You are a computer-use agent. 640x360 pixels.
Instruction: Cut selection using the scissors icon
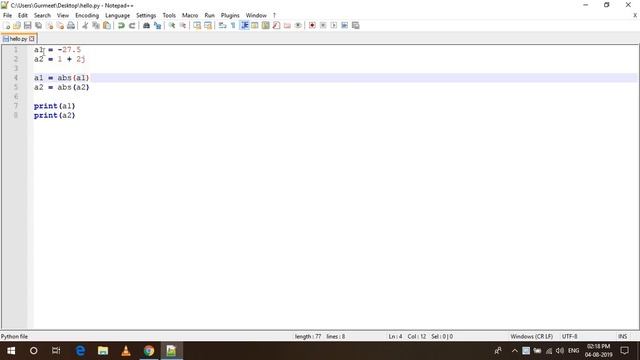pos(85,25)
